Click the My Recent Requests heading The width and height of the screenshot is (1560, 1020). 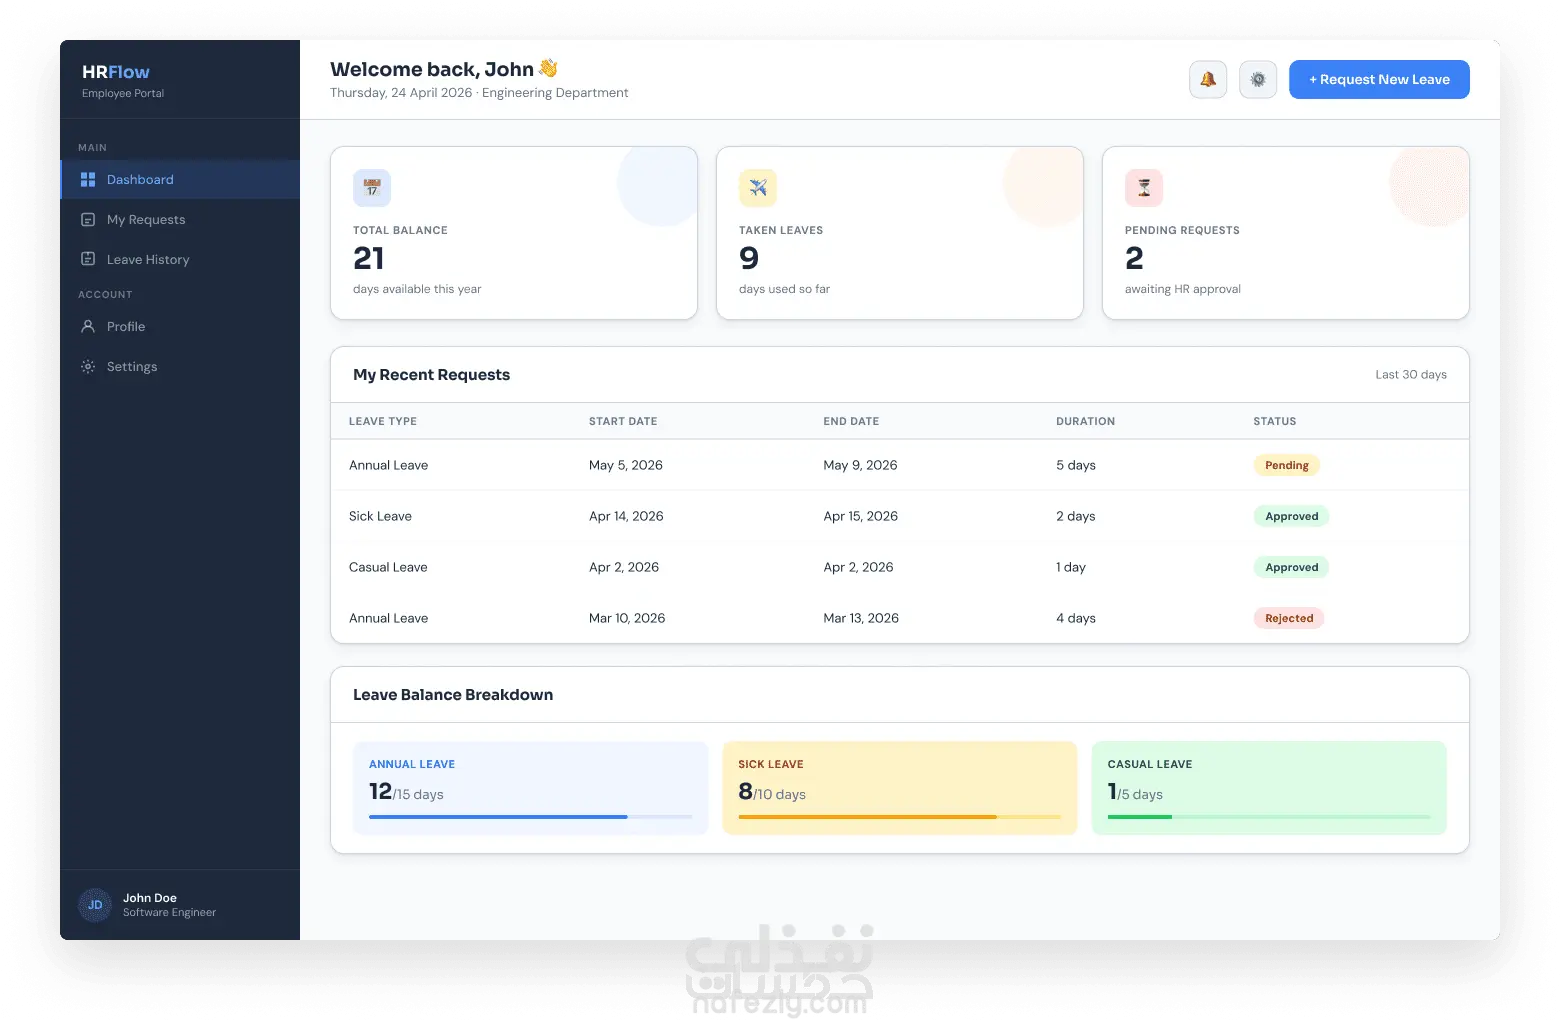point(431,374)
